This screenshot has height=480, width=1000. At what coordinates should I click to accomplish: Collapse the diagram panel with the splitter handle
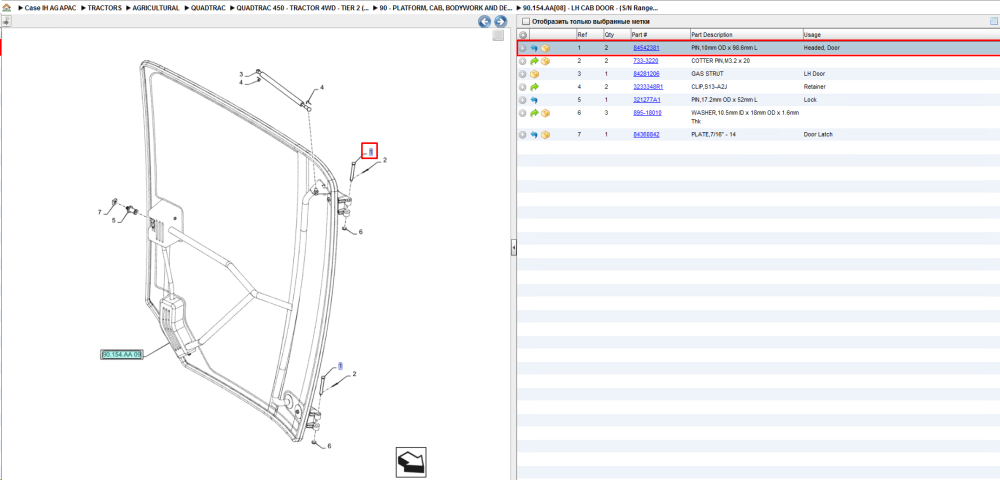tap(513, 248)
